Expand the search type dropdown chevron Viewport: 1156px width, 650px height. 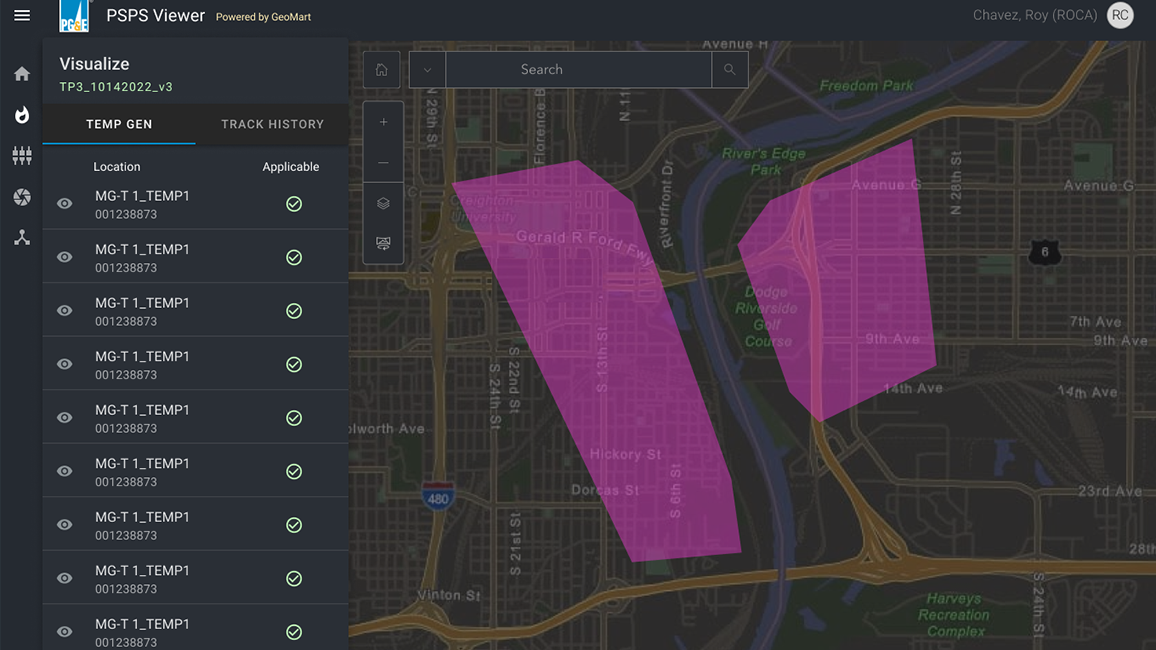pyautogui.click(x=427, y=70)
